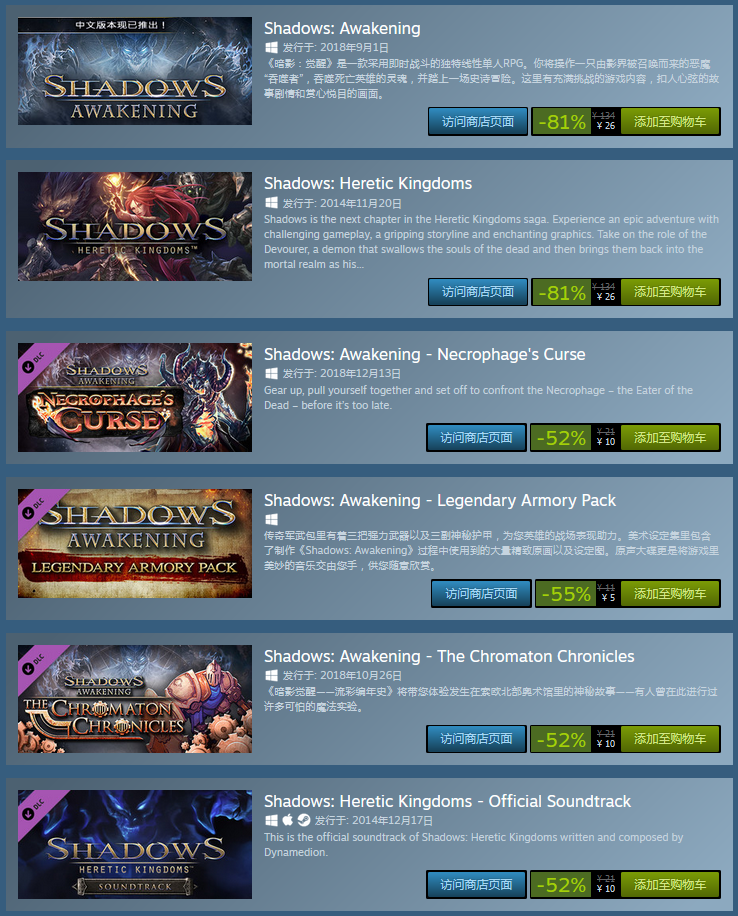Click the DLC badge on Necrophage's Curse image
This screenshot has height=916, width=738.
35,361
